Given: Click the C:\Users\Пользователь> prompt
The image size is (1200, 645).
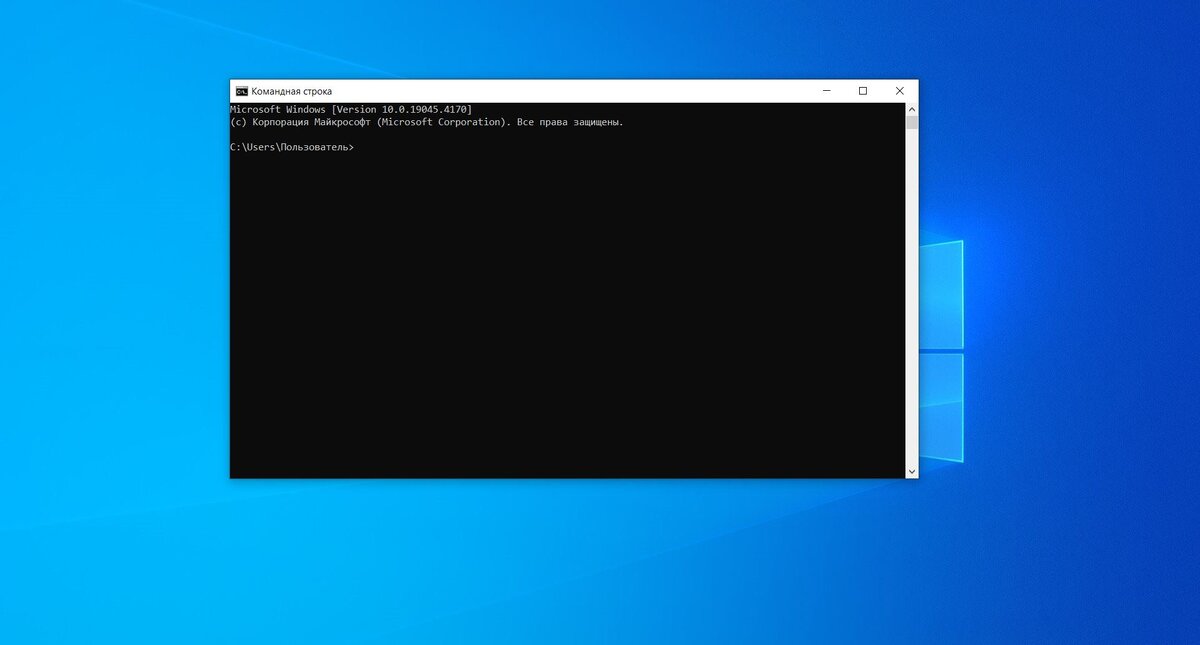Looking at the screenshot, I should (x=292, y=147).
